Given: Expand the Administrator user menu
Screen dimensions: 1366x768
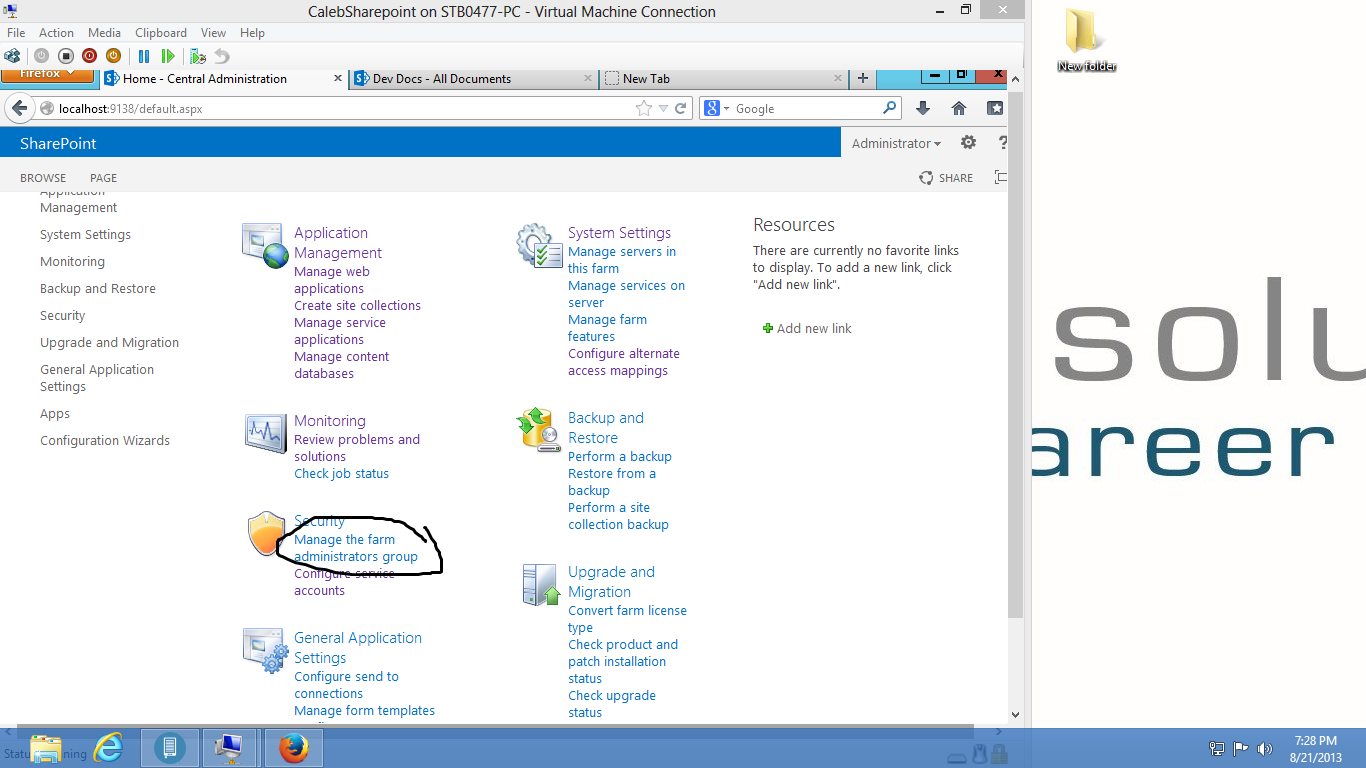Looking at the screenshot, I should pyautogui.click(x=896, y=143).
